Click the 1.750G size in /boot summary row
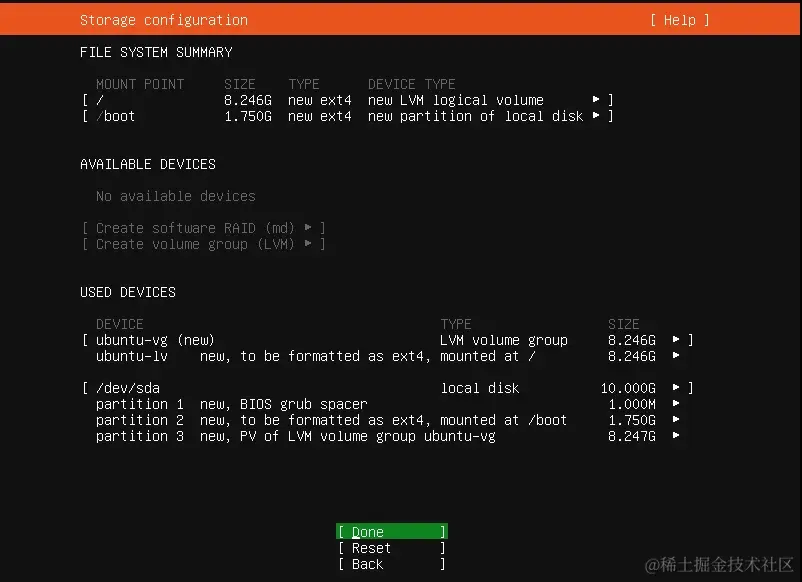Viewport: 802px width, 582px height. (248, 117)
